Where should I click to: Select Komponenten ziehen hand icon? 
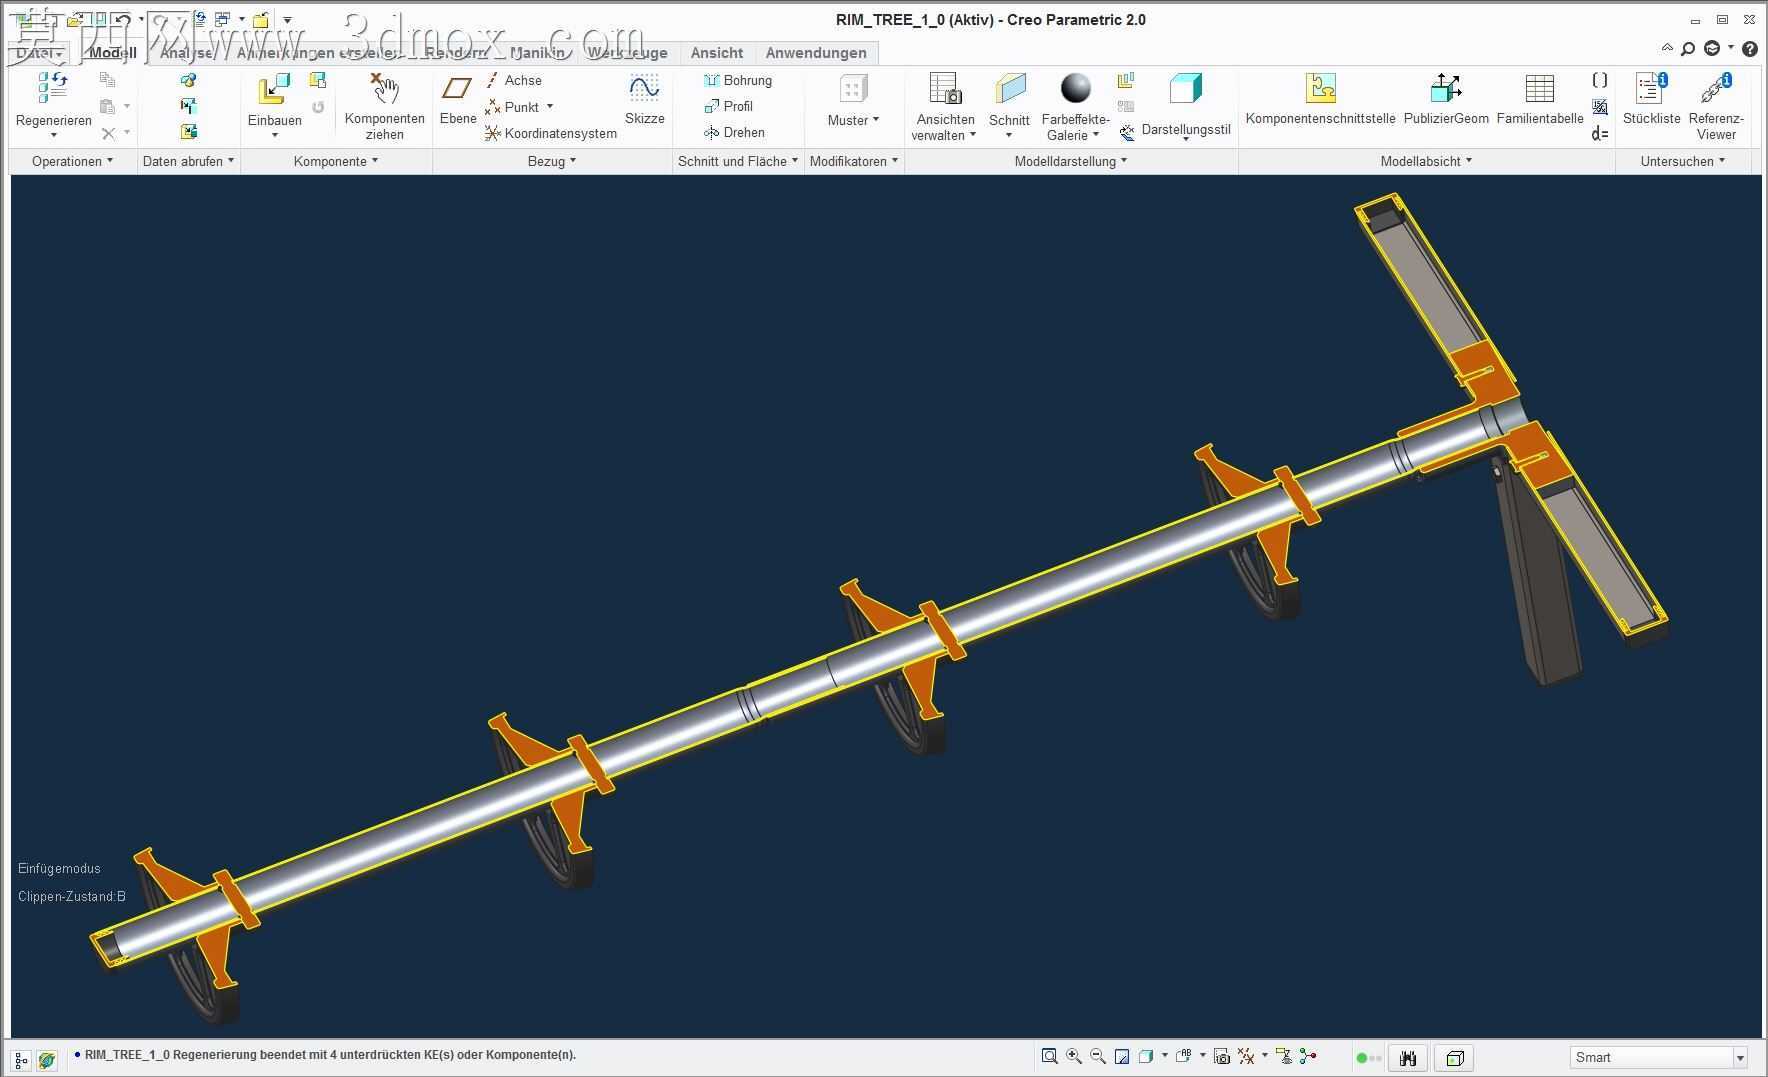384,88
